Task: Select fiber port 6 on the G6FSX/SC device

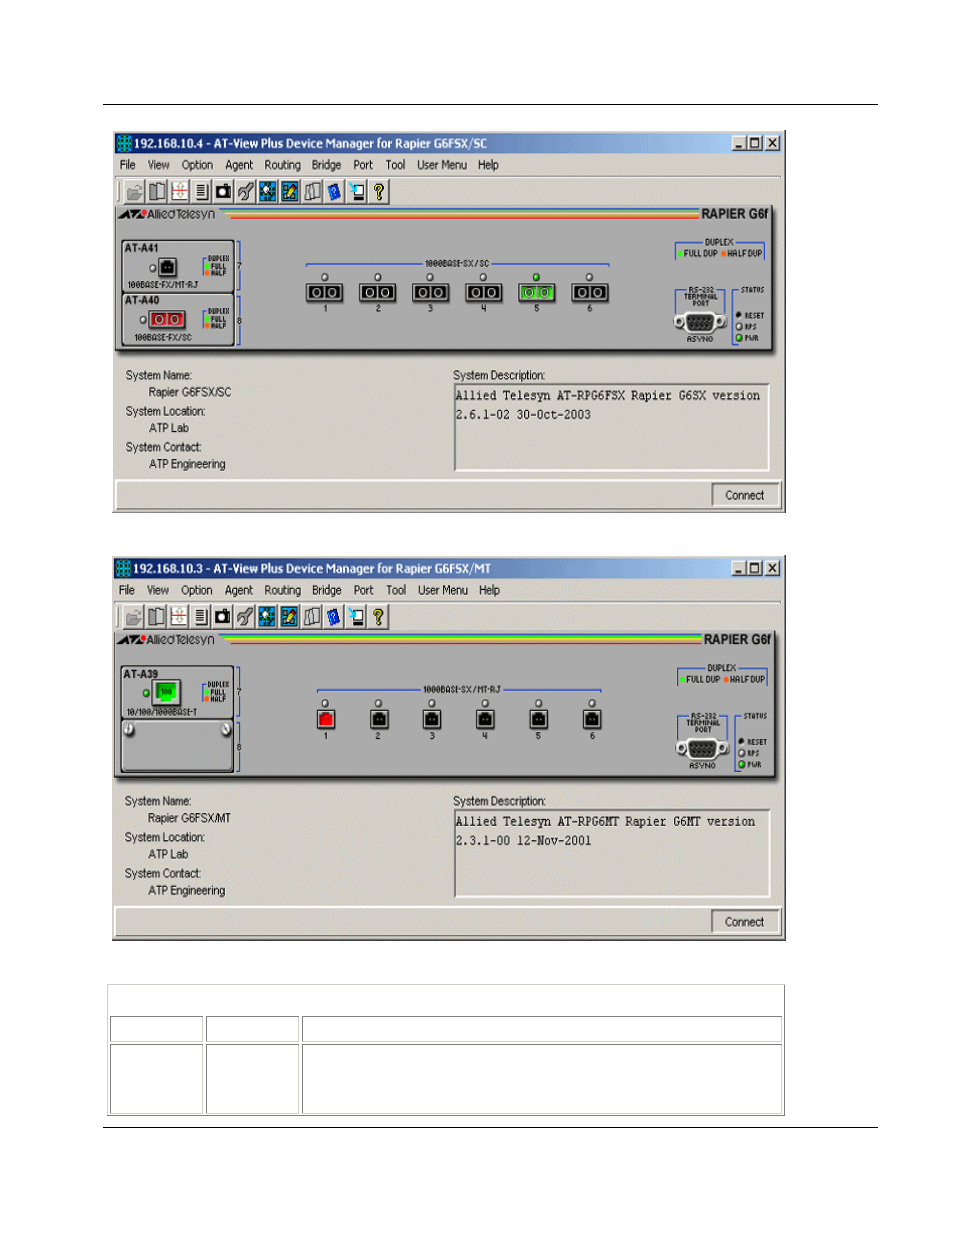Action: (x=589, y=292)
